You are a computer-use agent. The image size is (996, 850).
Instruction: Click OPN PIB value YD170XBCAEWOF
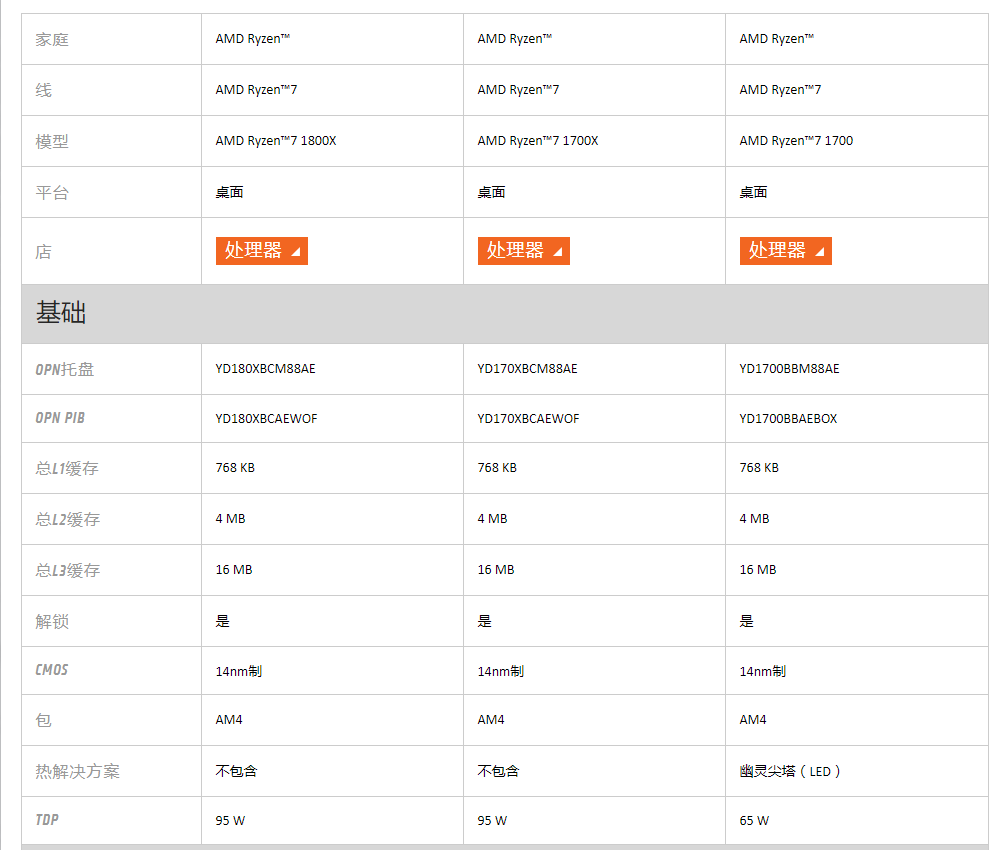[x=528, y=419]
